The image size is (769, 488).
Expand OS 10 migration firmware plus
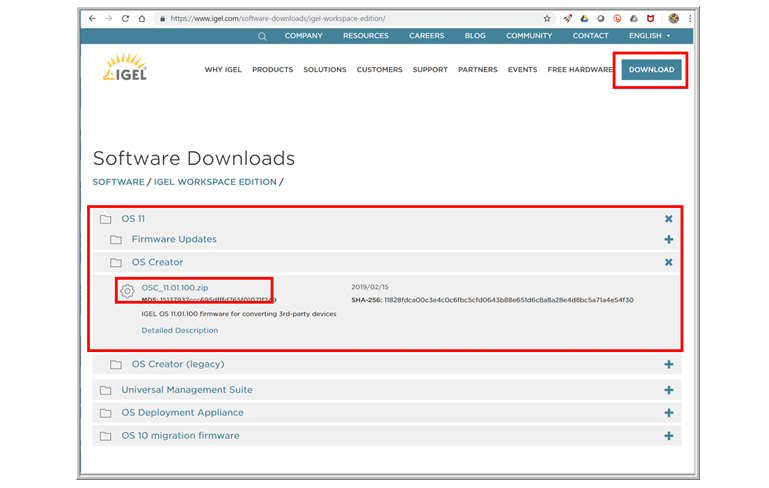pyautogui.click(x=668, y=436)
